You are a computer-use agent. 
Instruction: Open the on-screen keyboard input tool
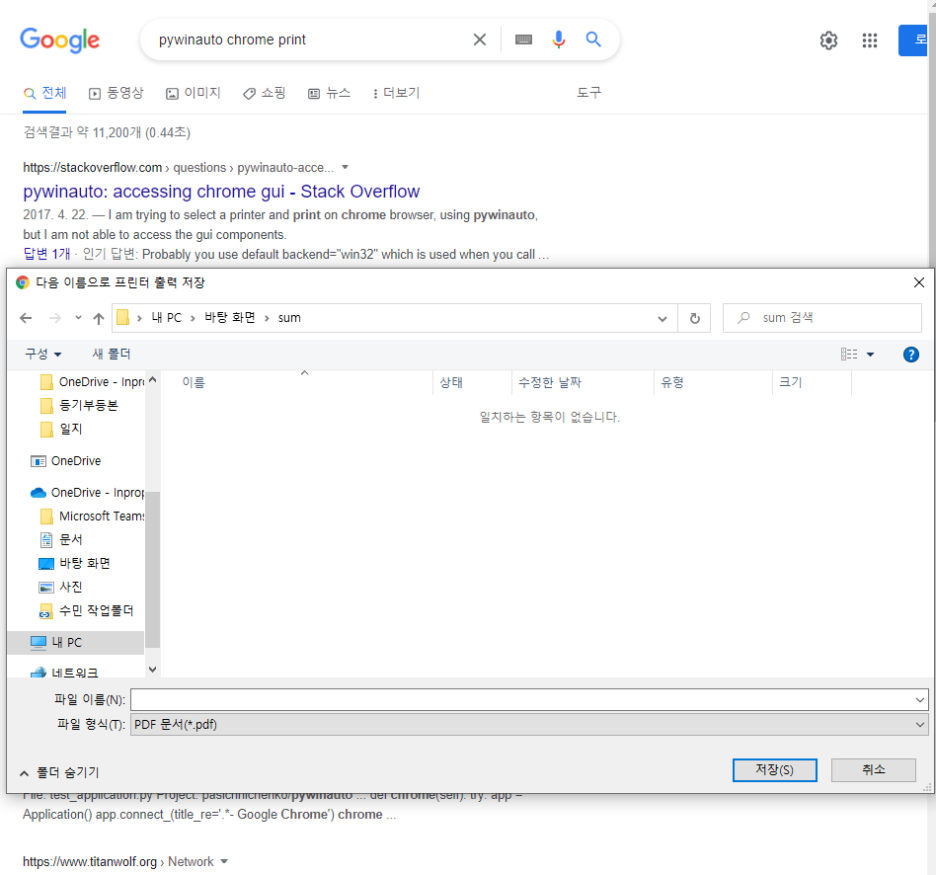click(524, 40)
